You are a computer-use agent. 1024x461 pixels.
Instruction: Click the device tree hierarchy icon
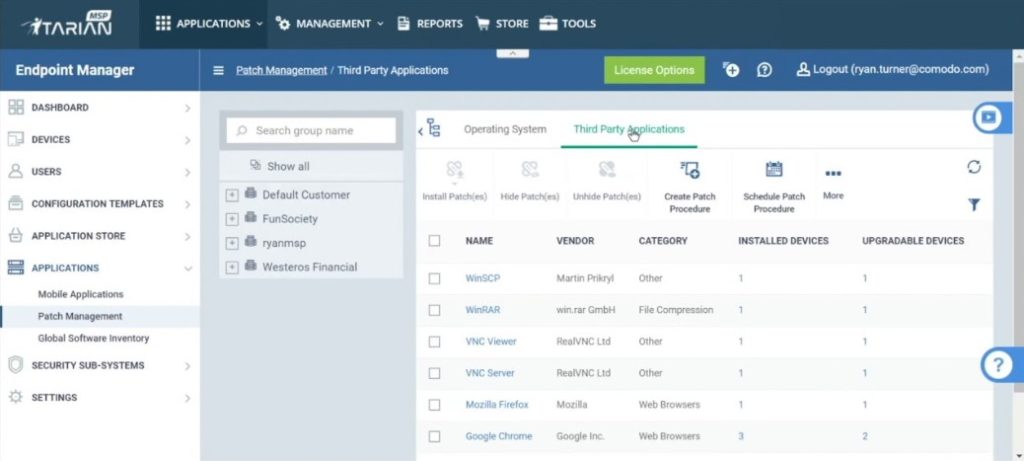433,128
